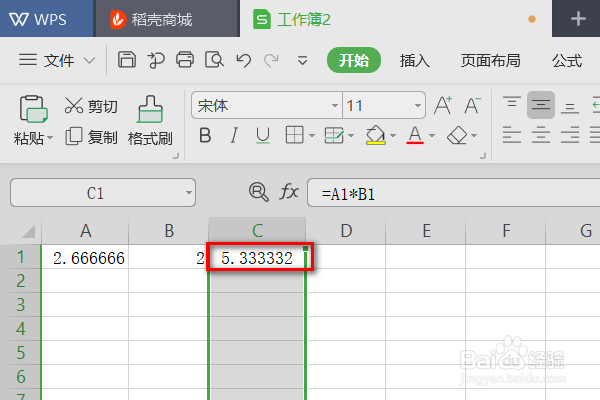Center cell text horizontally
Screen dimensions: 600x400
[x=541, y=135]
